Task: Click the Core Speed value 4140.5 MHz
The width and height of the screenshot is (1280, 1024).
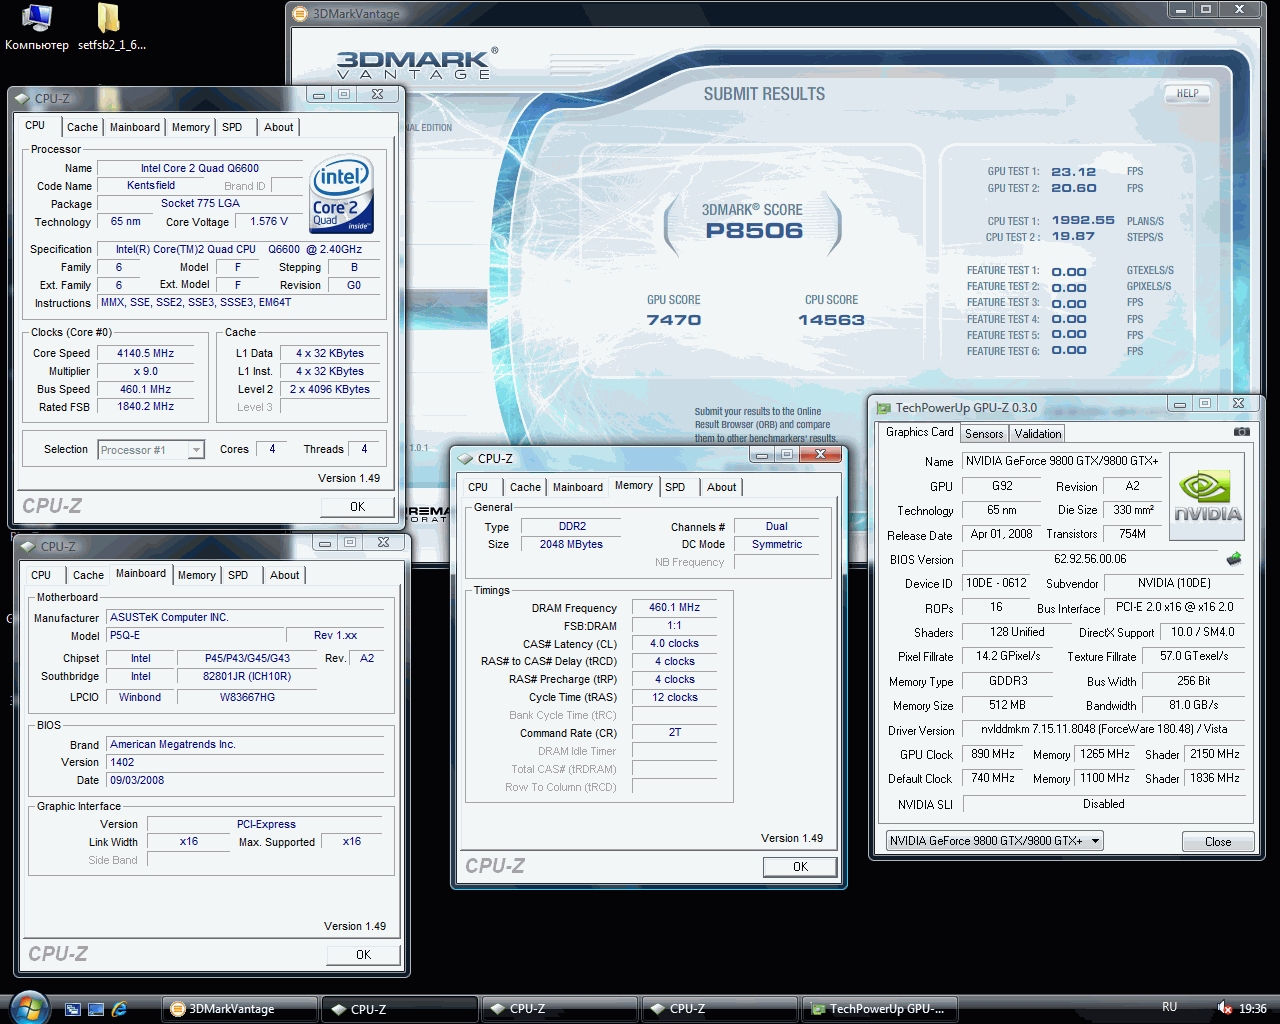Action: tap(145, 353)
